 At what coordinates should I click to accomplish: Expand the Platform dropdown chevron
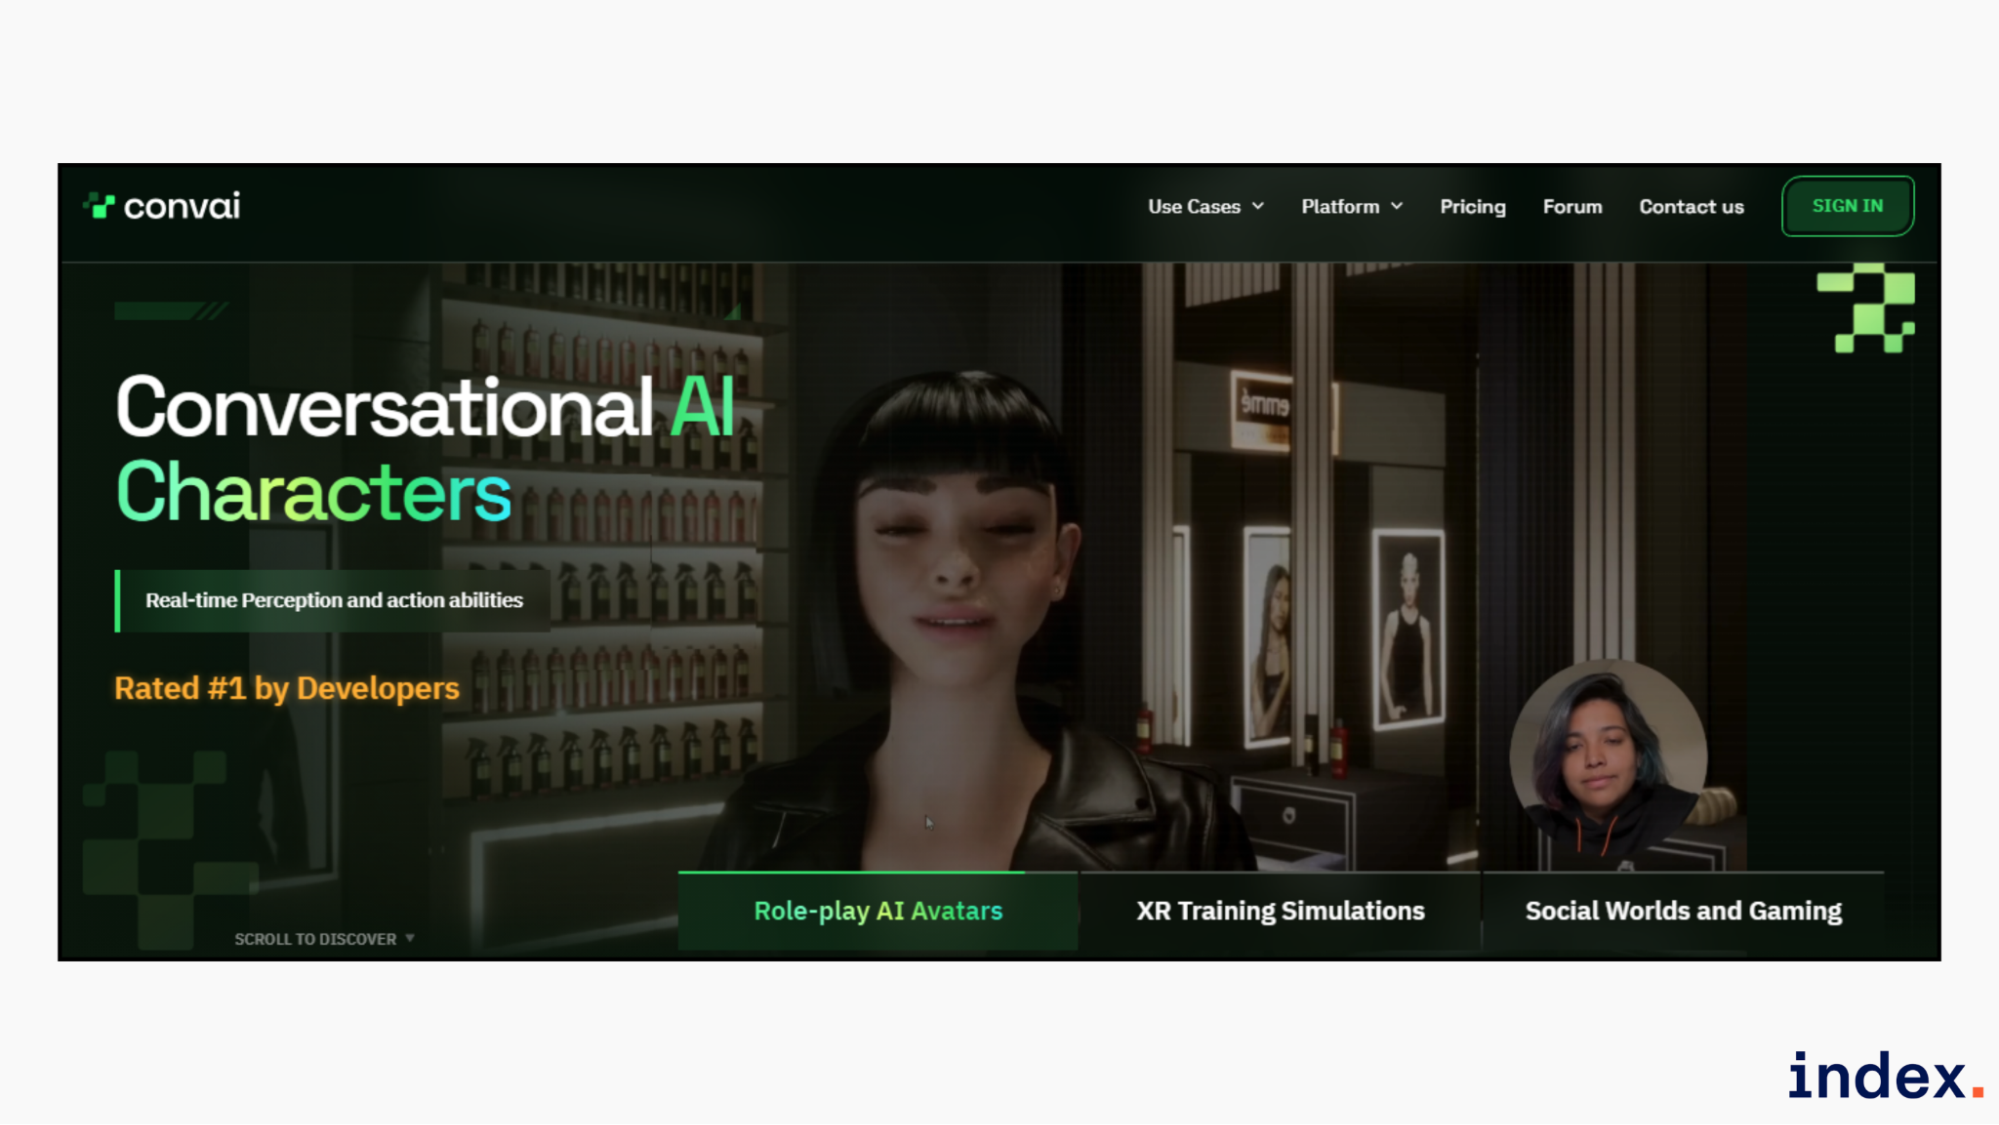coord(1397,206)
